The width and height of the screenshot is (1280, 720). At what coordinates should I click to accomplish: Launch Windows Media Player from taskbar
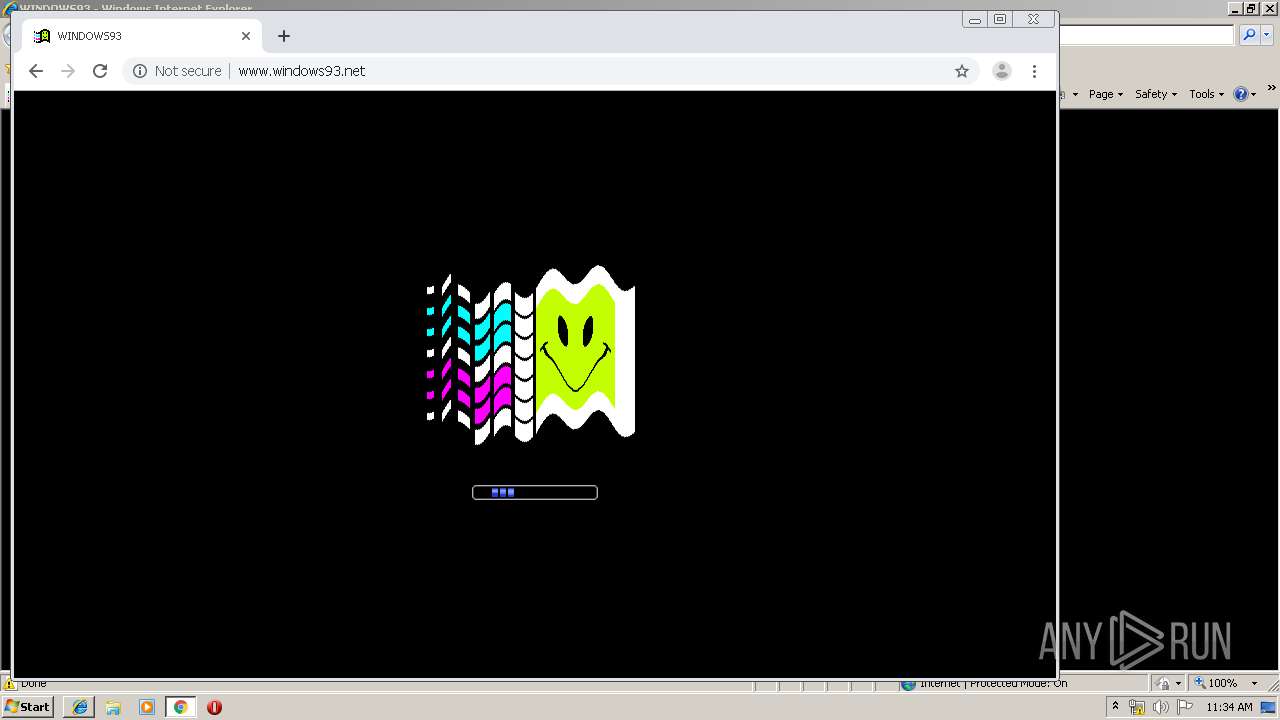(x=147, y=707)
